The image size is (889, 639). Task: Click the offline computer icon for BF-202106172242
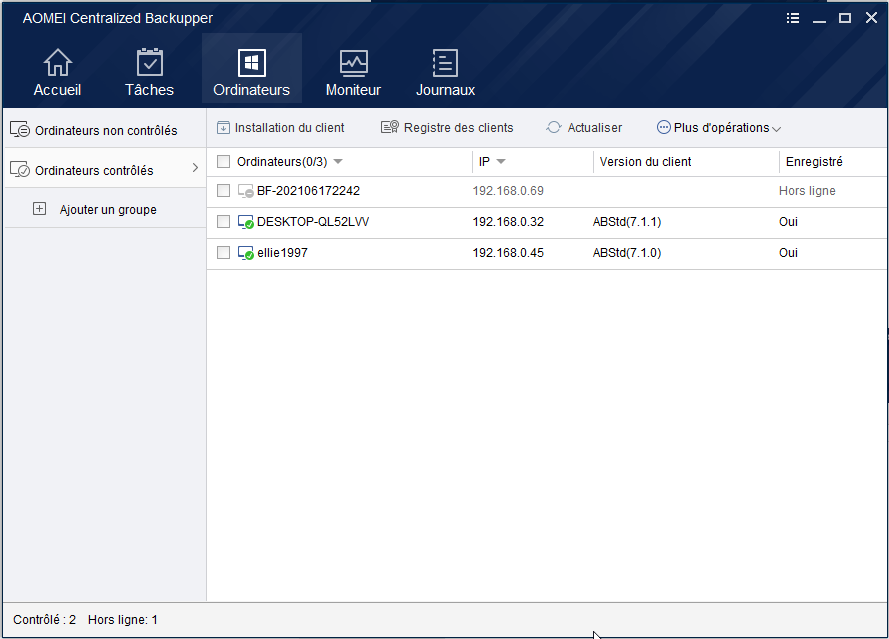click(x=245, y=191)
